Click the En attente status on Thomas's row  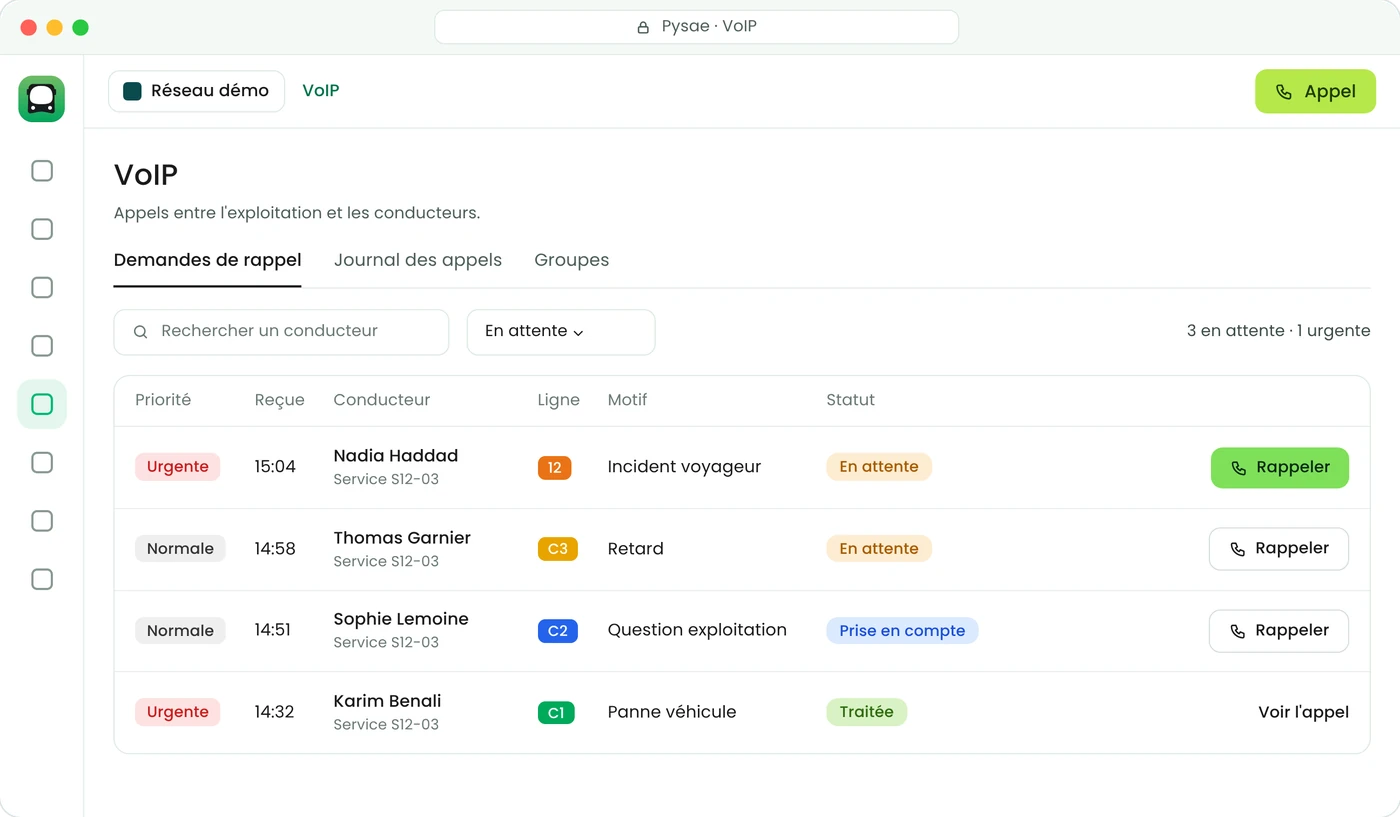click(878, 549)
